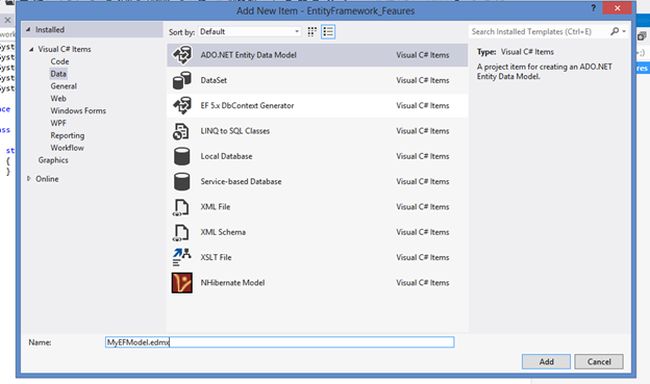Select XML Schema template name
Image resolution: width=650 pixels, height=384 pixels.
coord(223,232)
